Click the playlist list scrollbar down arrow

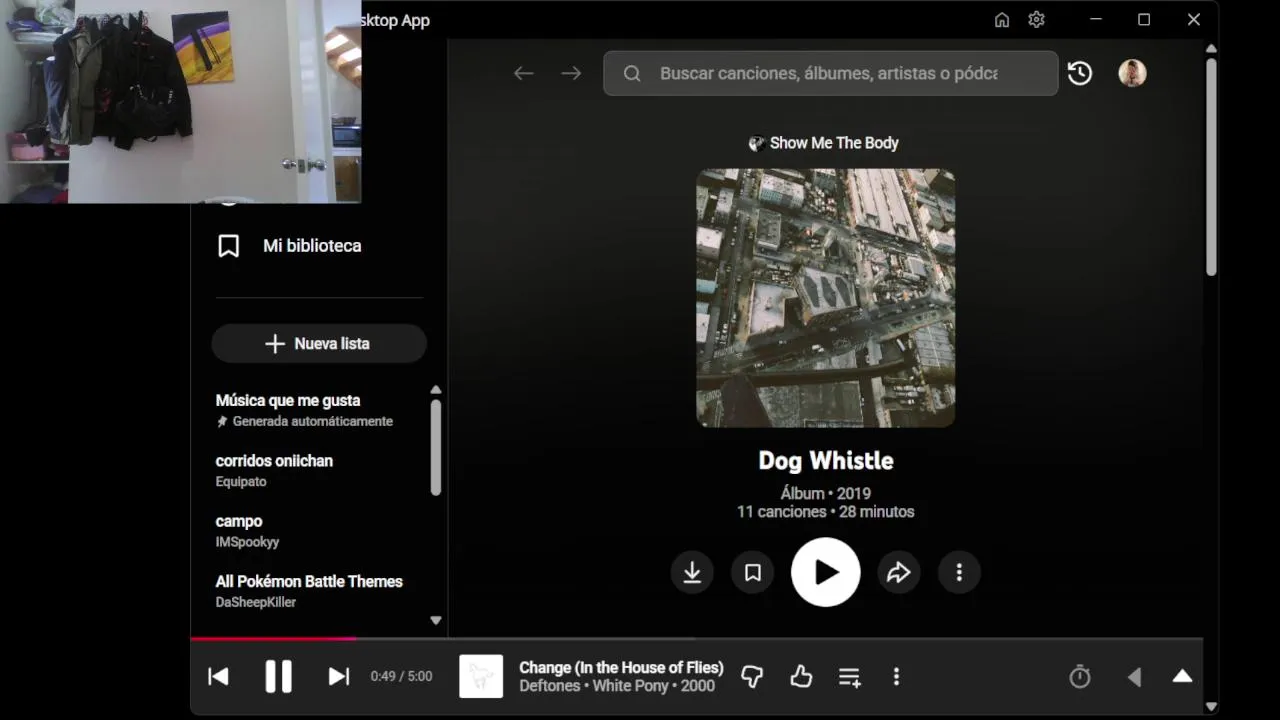click(435, 620)
